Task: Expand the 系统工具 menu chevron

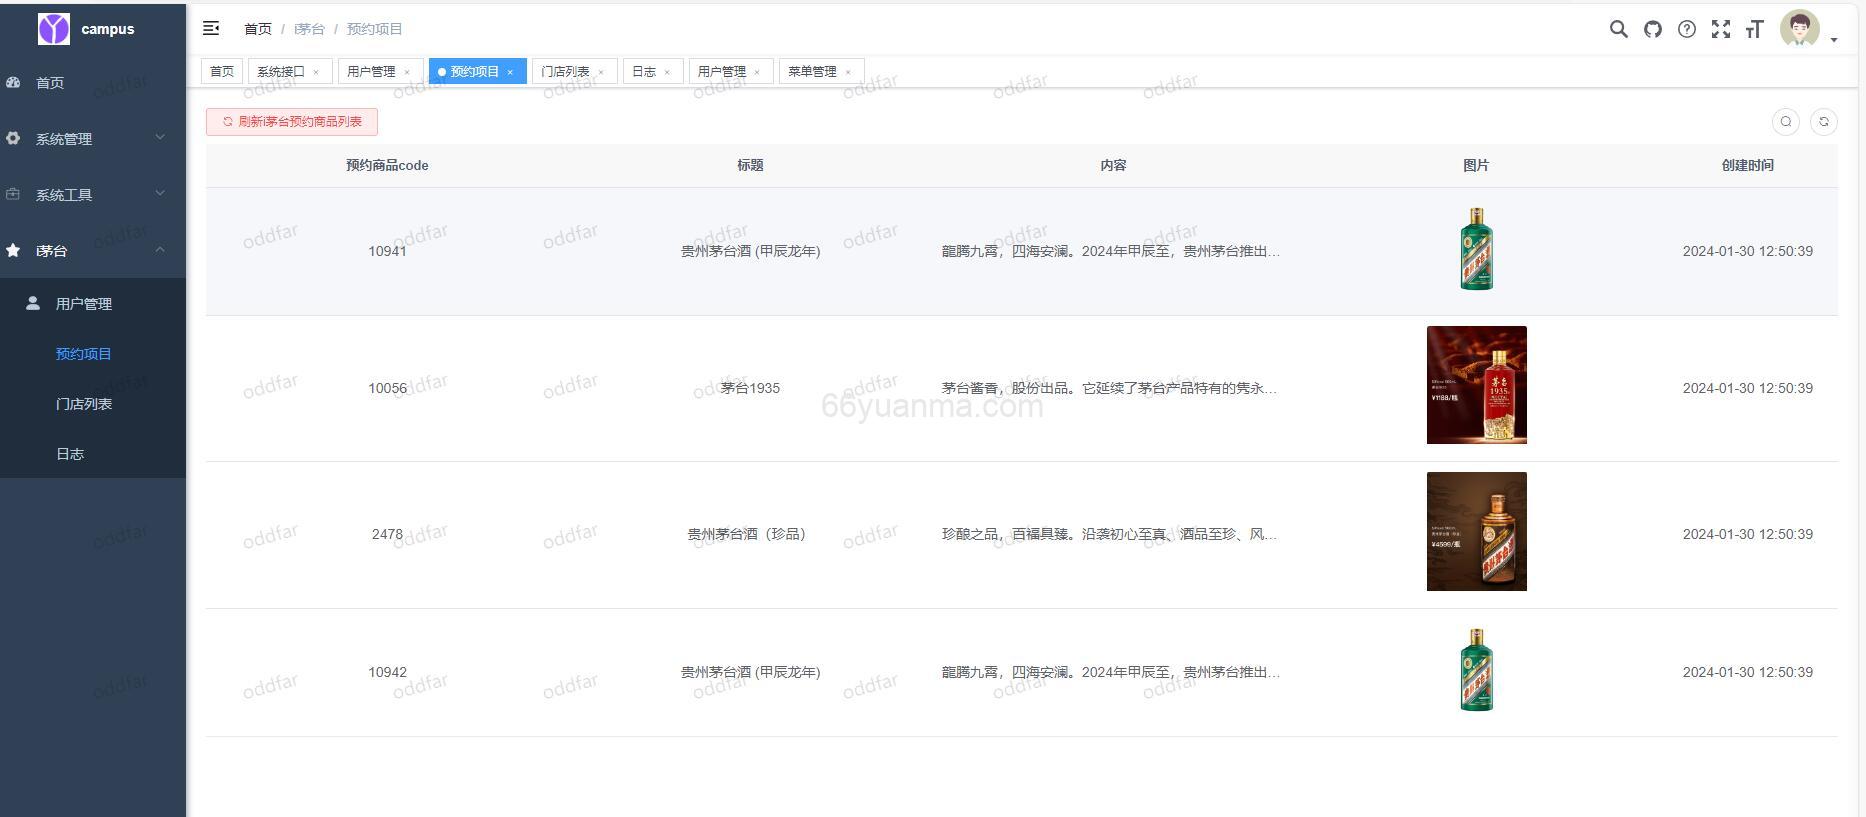Action: click(x=160, y=193)
